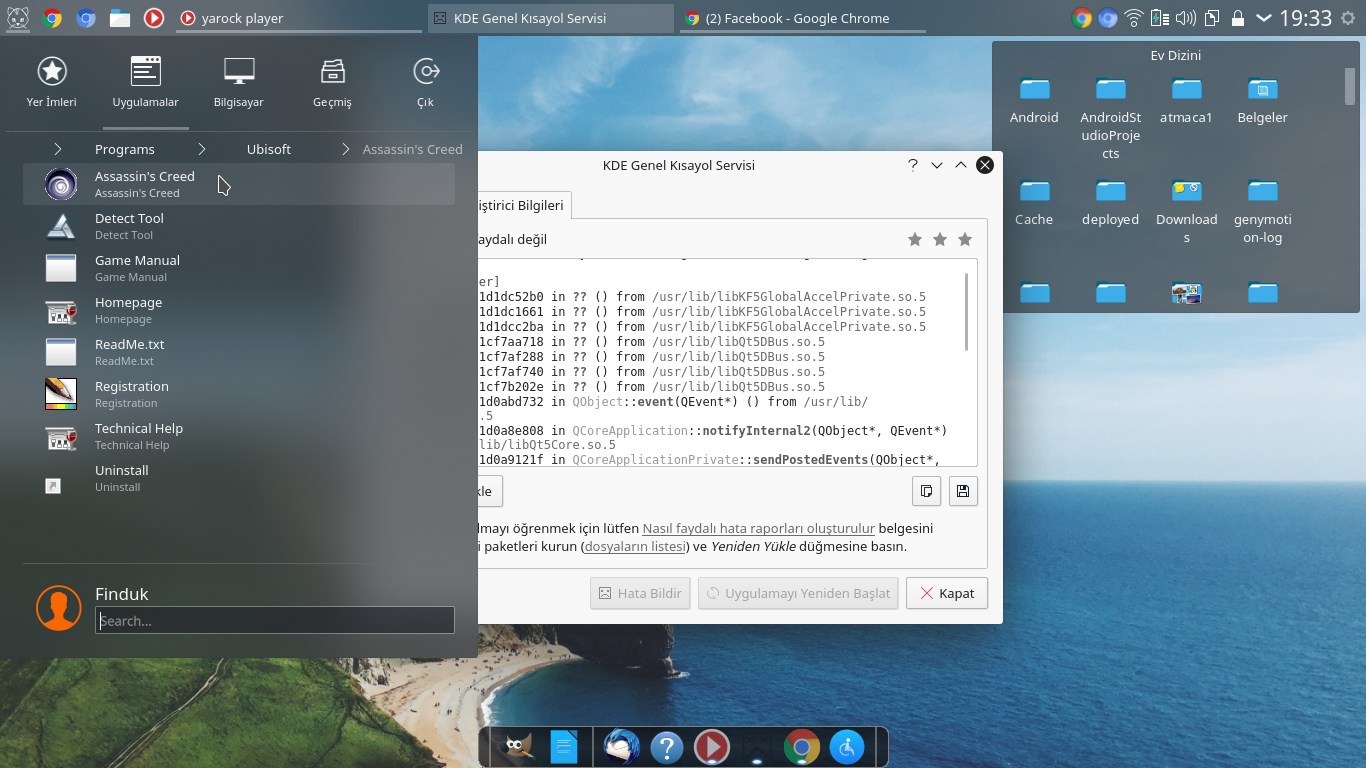Click the launcher Search field

pyautogui.click(x=275, y=620)
